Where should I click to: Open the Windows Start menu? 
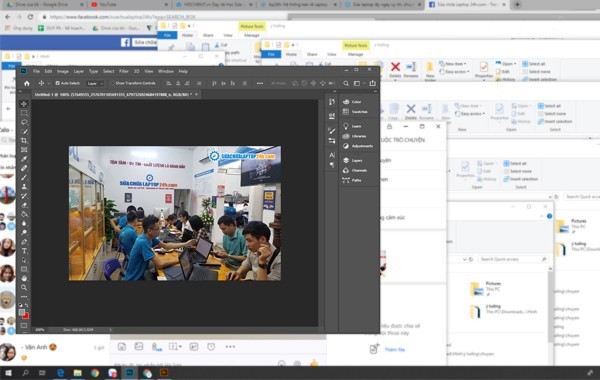click(8, 373)
